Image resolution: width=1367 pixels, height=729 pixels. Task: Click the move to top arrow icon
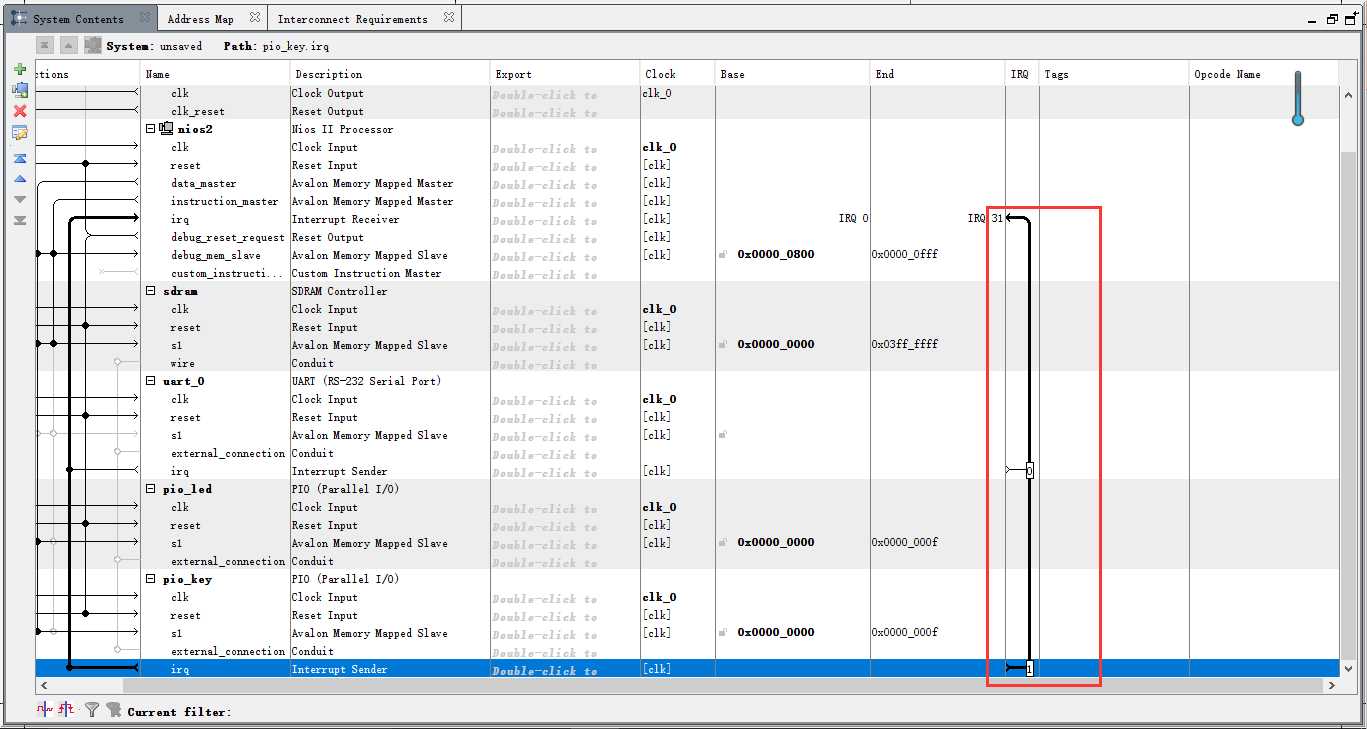[x=20, y=158]
